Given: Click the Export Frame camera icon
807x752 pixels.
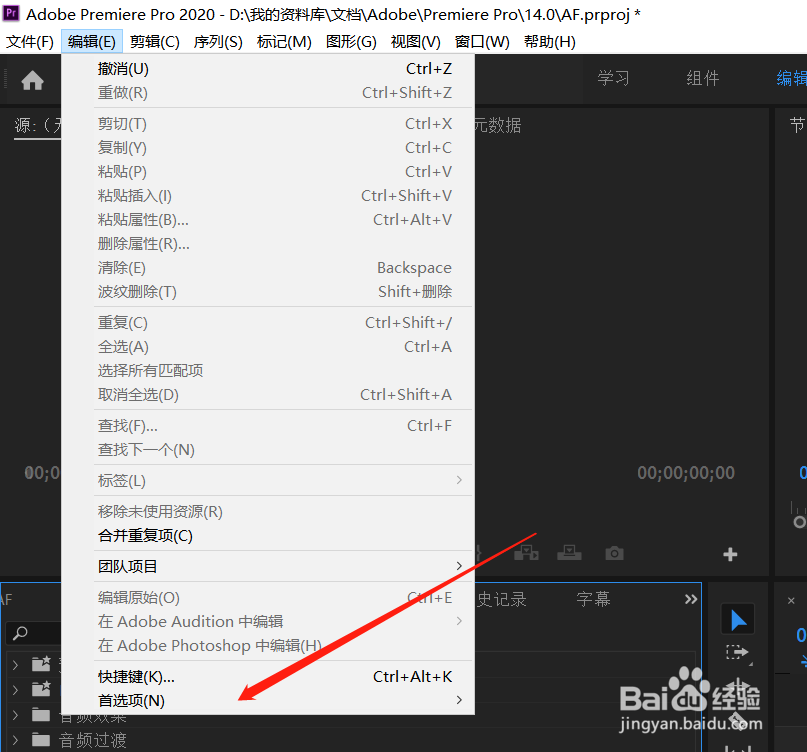Looking at the screenshot, I should tap(614, 553).
